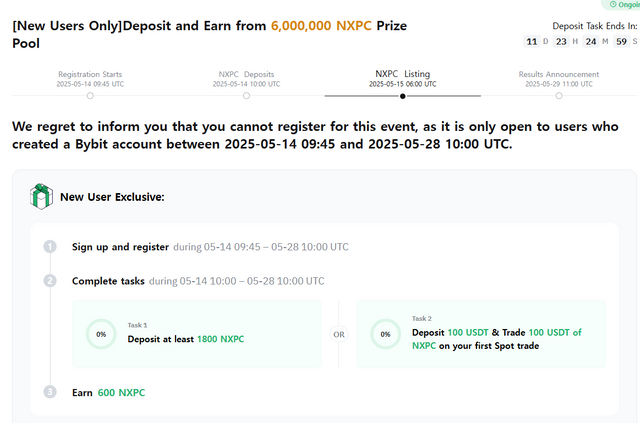The image size is (640, 423).
Task: Click the Earn 600 NXPC reward text
Action: click(x=109, y=392)
